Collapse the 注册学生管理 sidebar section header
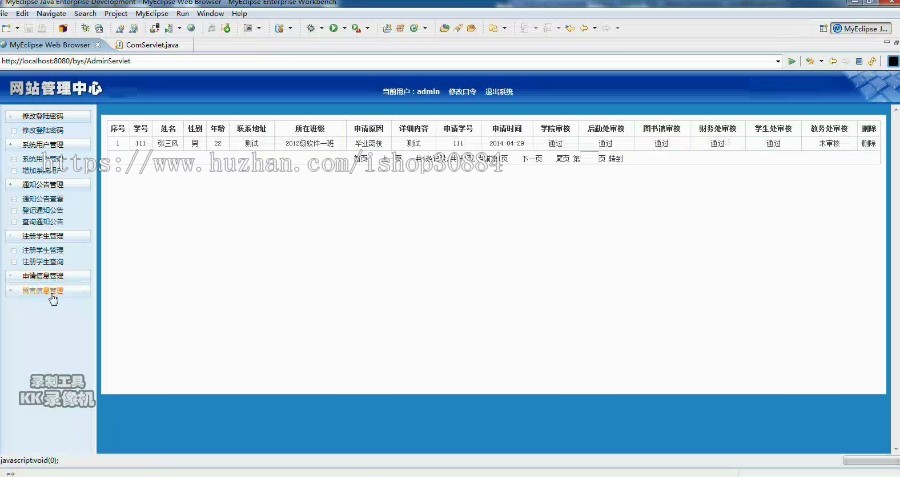 (x=48, y=236)
